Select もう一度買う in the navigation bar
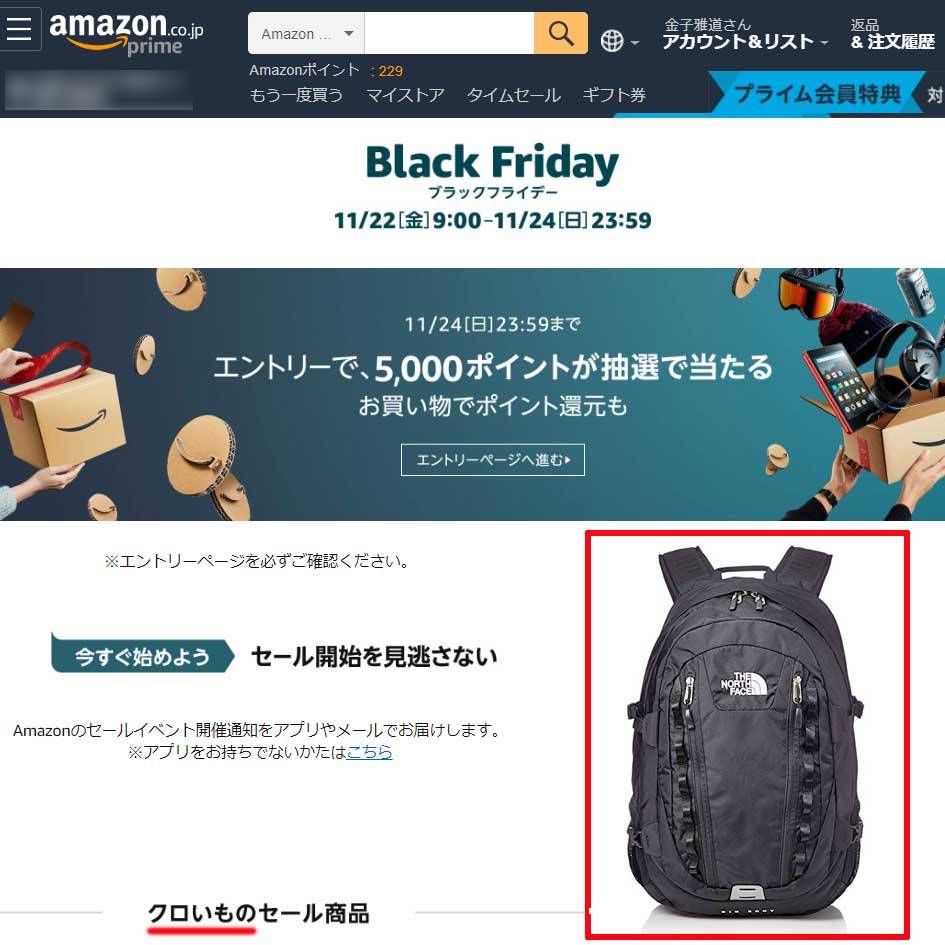This screenshot has width=945, height=945. (296, 95)
